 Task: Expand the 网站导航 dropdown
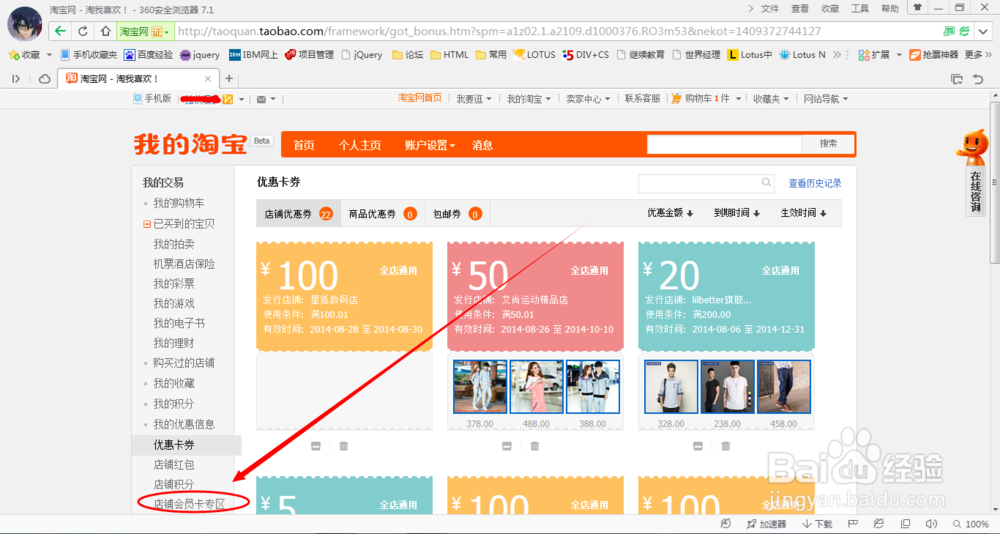(826, 99)
